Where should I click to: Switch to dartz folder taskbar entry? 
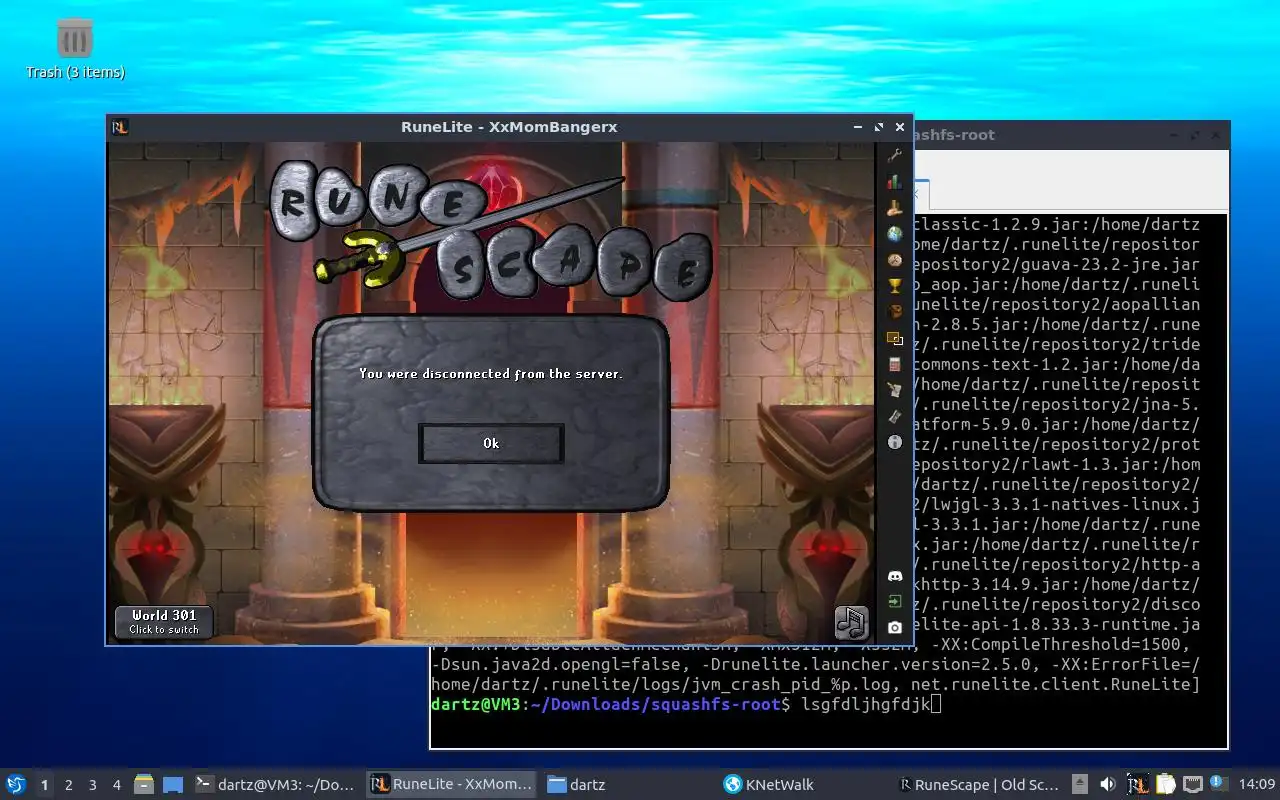point(628,785)
